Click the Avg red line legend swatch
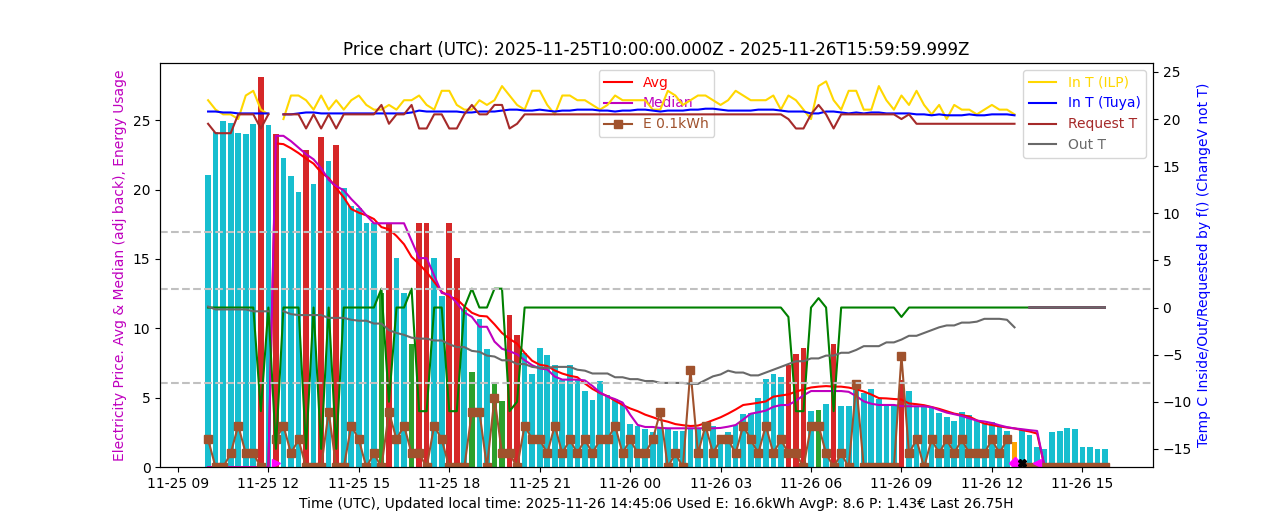The width and height of the screenshot is (1281, 525). pyautogui.click(x=618, y=82)
